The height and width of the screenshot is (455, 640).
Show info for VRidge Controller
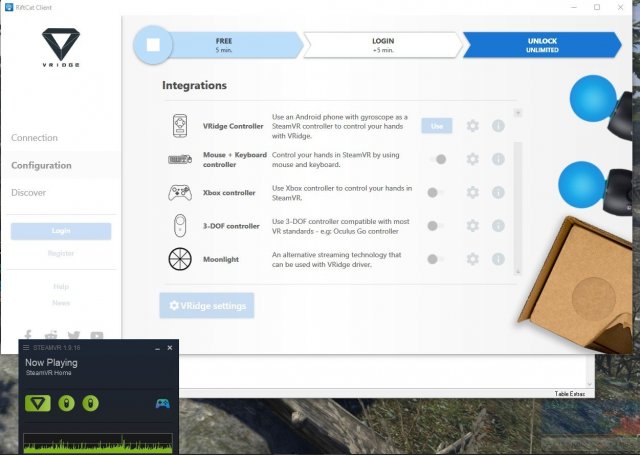pyautogui.click(x=498, y=126)
